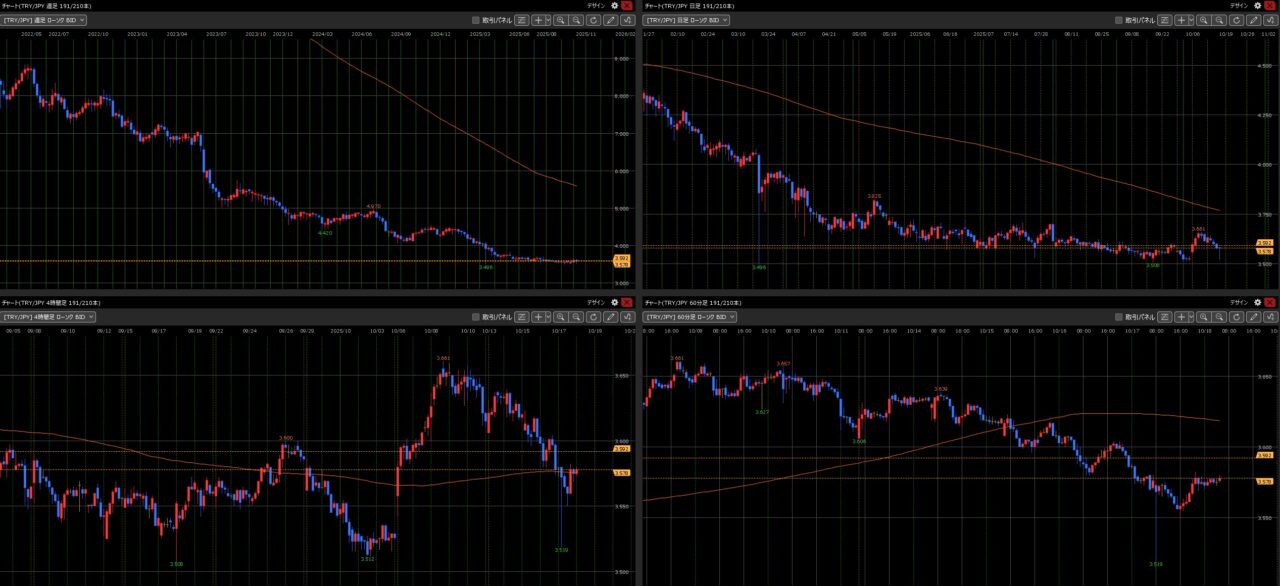Click デザイン in the 60-minute chart title bar
Screen dimensions: 1280x586
click(x=1238, y=301)
